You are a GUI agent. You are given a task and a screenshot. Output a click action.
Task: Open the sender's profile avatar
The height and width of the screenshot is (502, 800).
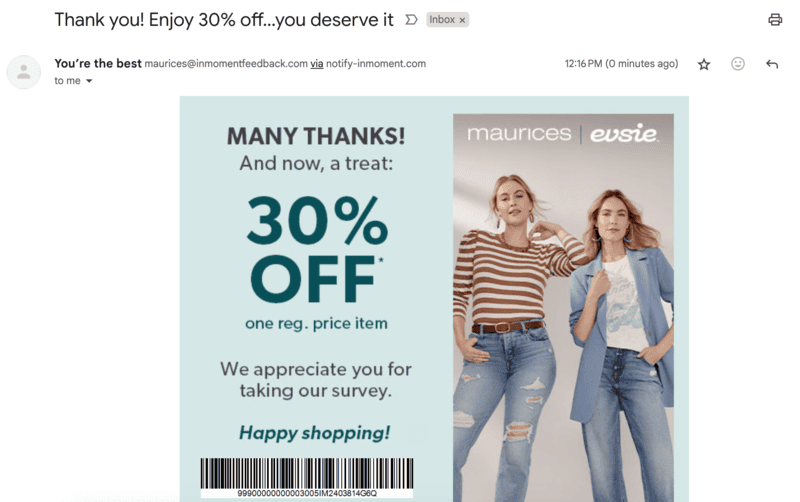(23, 72)
